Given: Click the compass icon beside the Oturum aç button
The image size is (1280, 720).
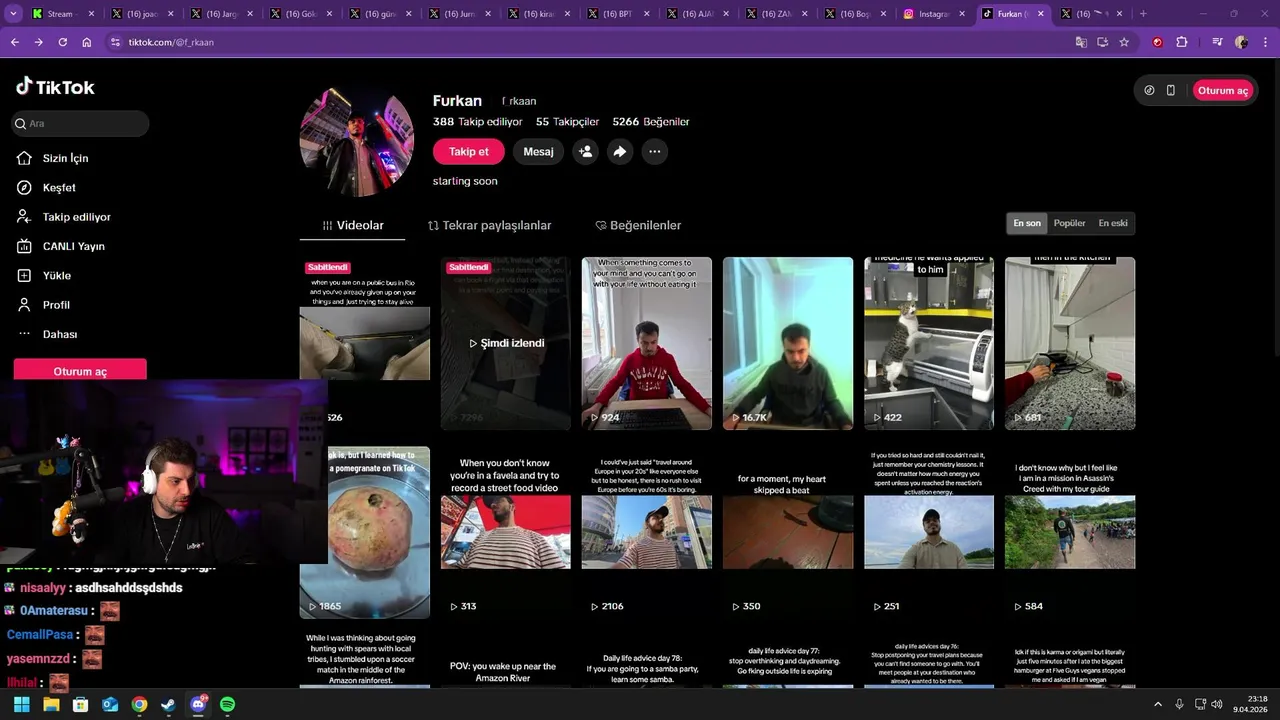Looking at the screenshot, I should pos(1149,90).
